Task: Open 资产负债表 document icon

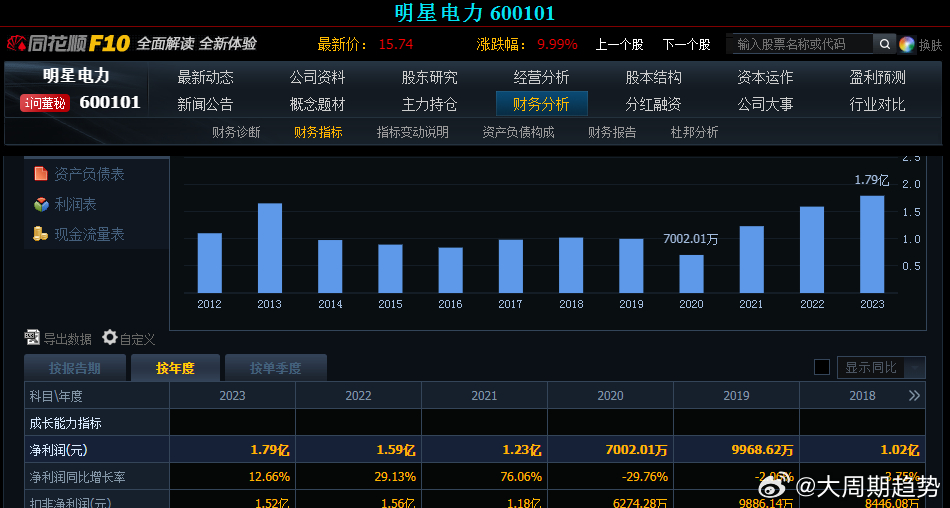Action: click(41, 174)
